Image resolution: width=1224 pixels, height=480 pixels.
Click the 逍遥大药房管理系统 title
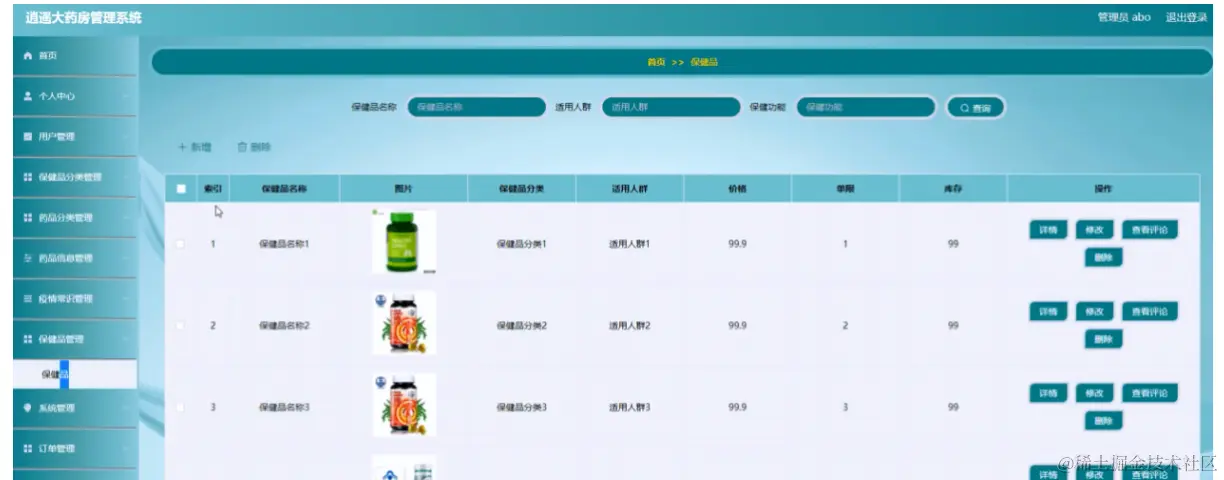[x=83, y=18]
